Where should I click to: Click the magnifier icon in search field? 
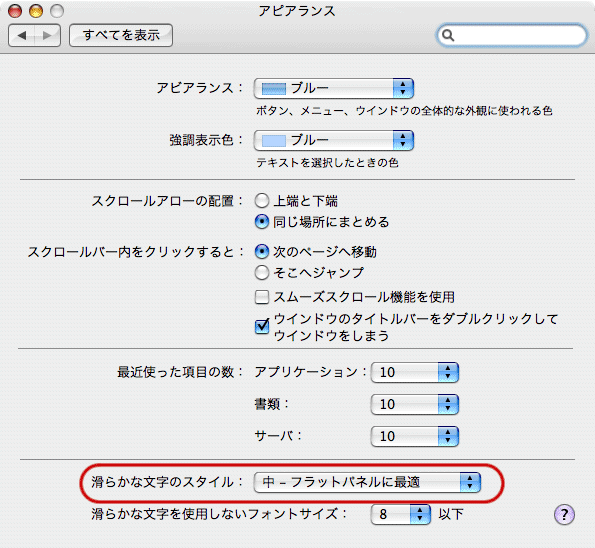(x=448, y=35)
